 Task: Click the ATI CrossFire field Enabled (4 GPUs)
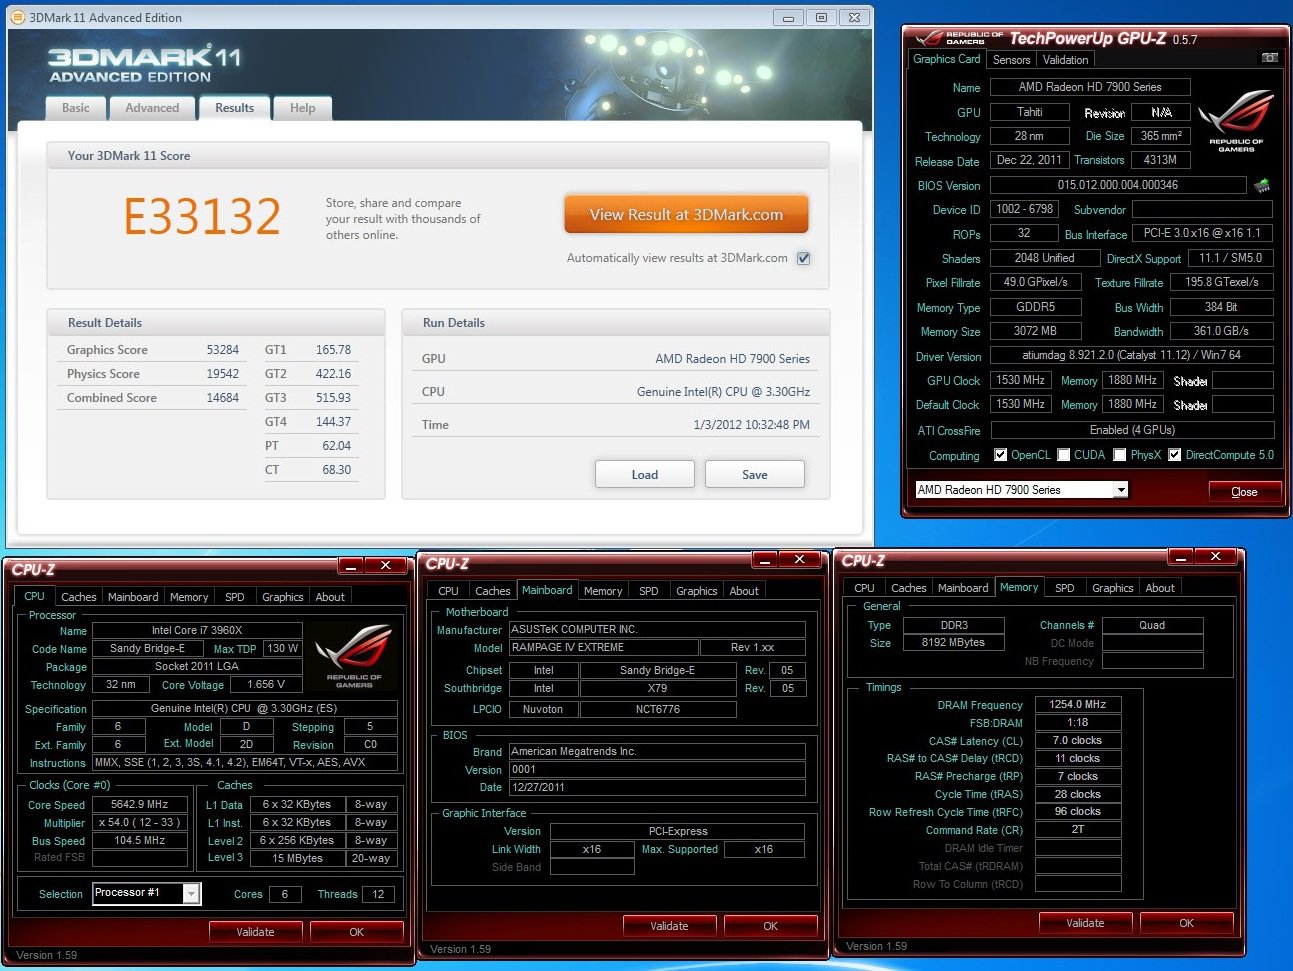coord(1132,430)
